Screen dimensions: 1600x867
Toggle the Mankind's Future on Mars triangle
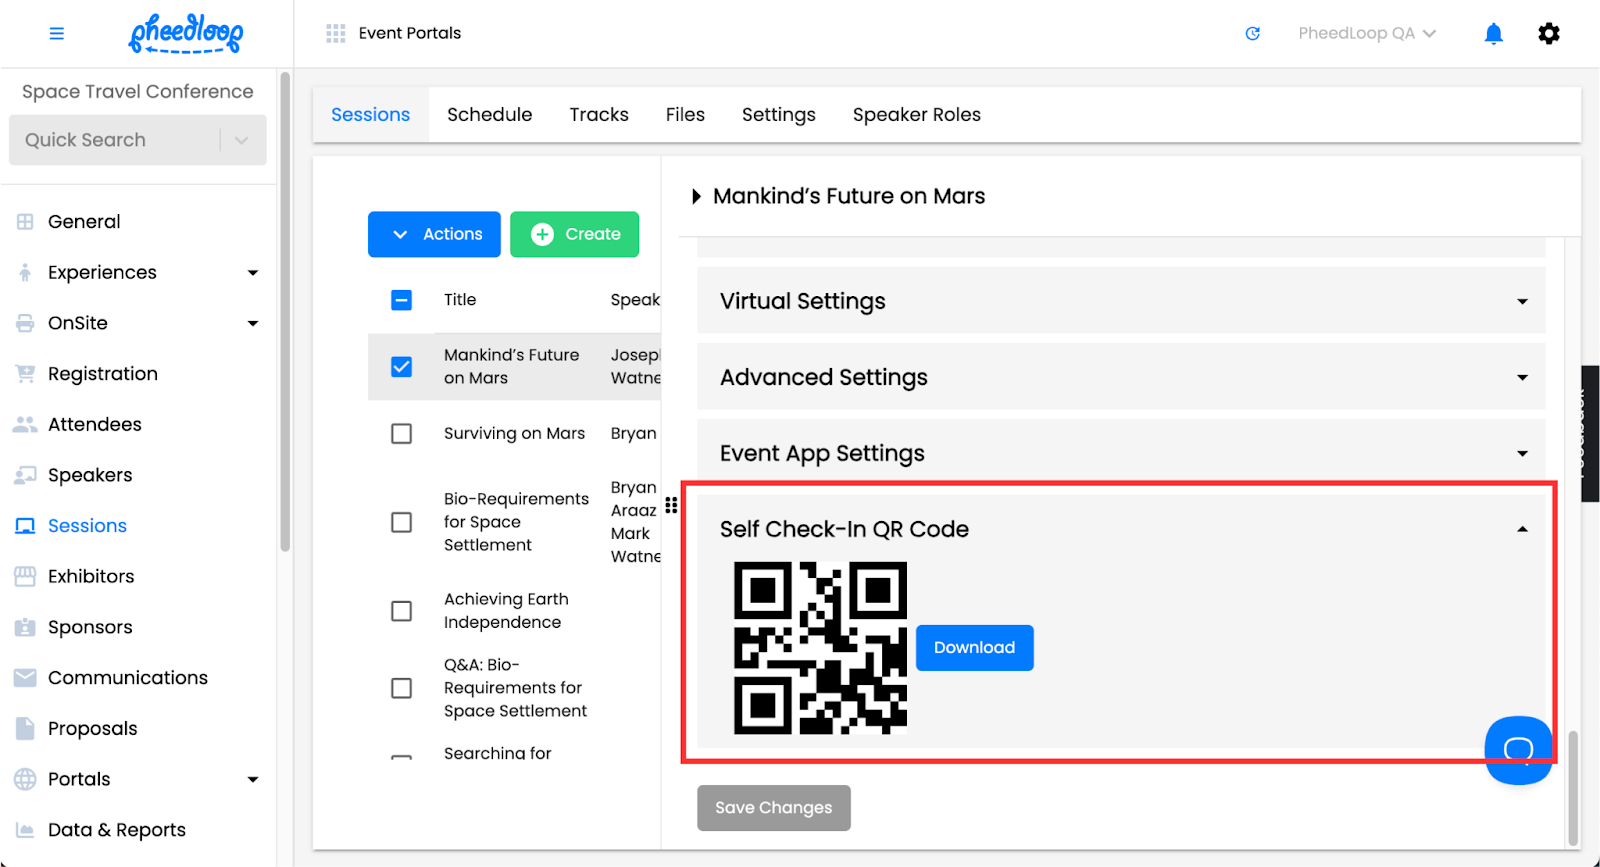(696, 197)
